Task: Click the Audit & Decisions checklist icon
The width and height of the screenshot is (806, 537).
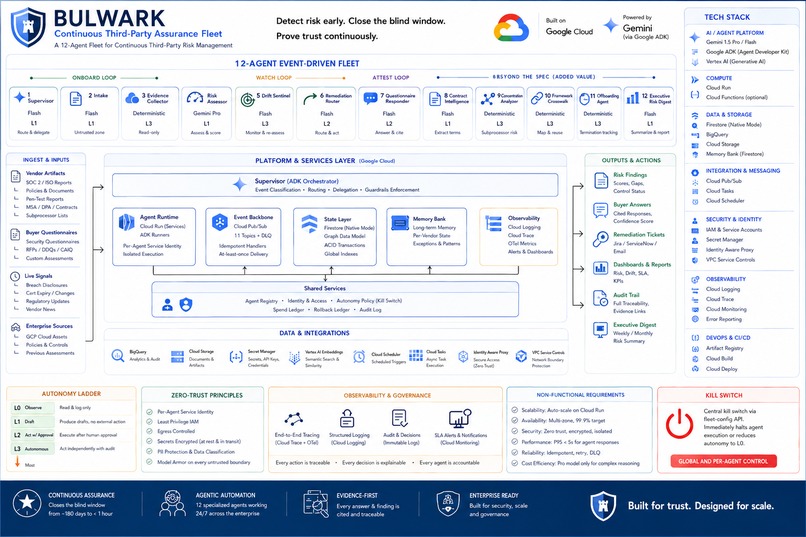Action: click(x=399, y=418)
